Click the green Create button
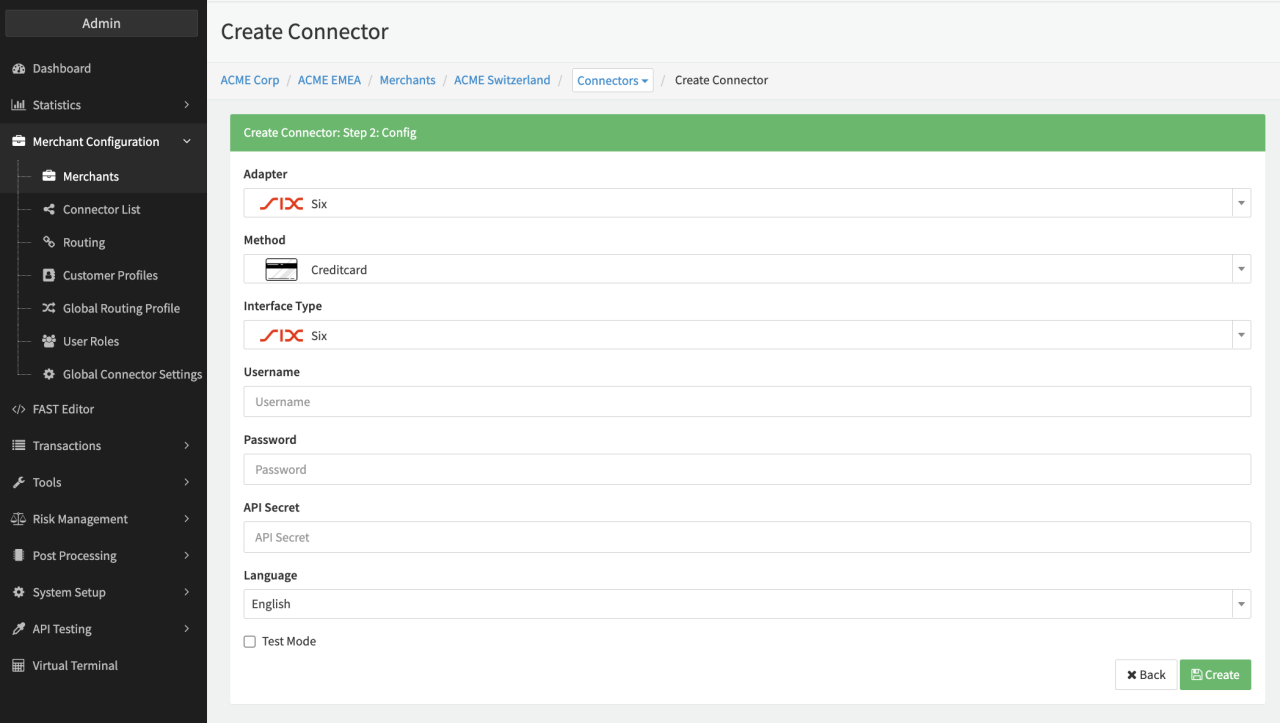 click(x=1214, y=675)
